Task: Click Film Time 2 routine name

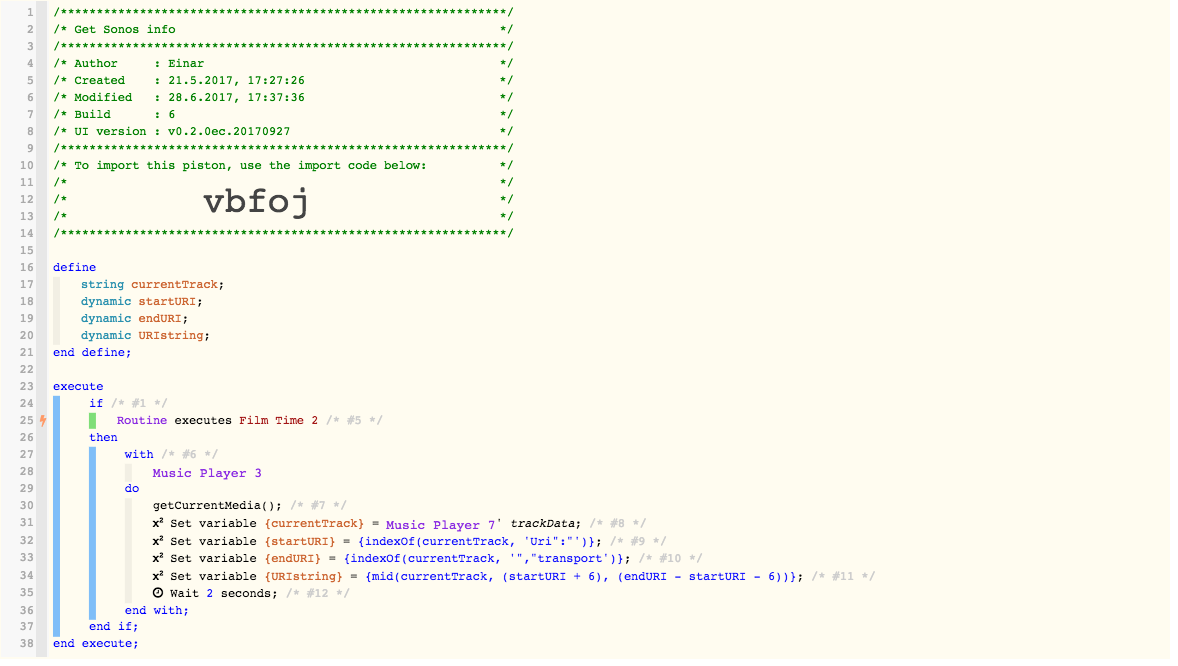Action: click(x=279, y=421)
